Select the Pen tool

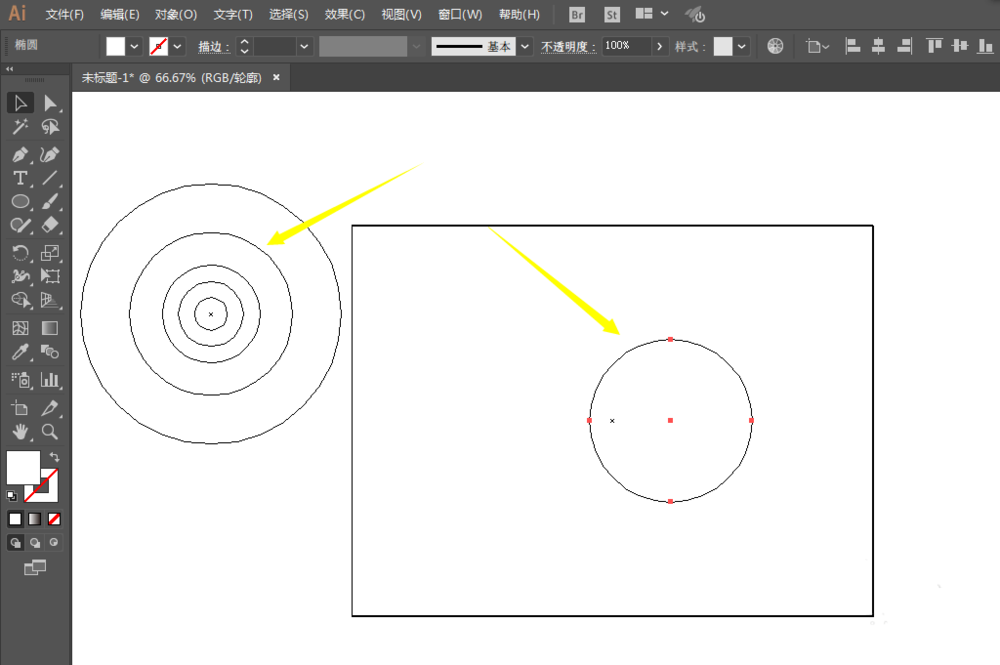pyautogui.click(x=20, y=154)
